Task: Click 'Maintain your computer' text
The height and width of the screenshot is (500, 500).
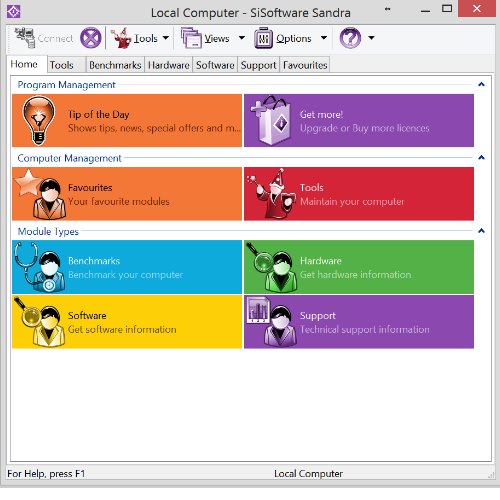Action: [x=352, y=202]
